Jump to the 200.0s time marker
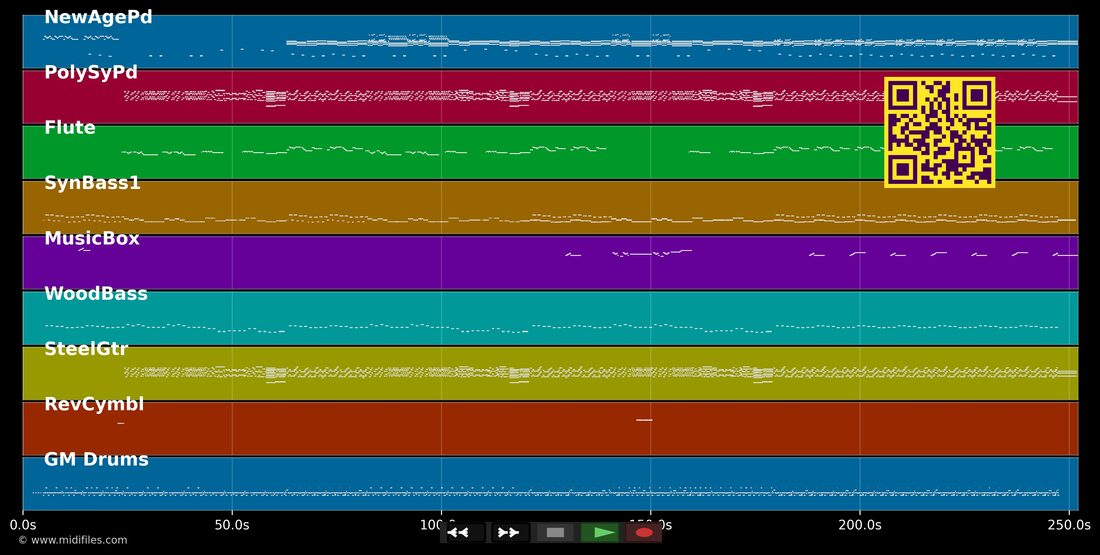Image resolution: width=1100 pixels, height=555 pixels. 860,525
